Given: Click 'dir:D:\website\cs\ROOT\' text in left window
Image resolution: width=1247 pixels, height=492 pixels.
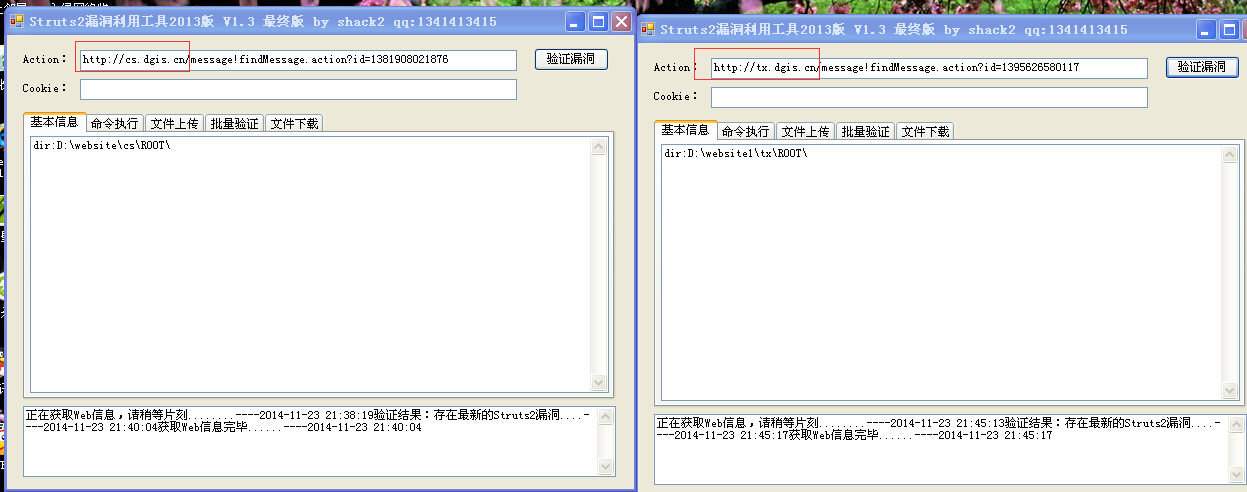Looking at the screenshot, I should (x=102, y=146).
